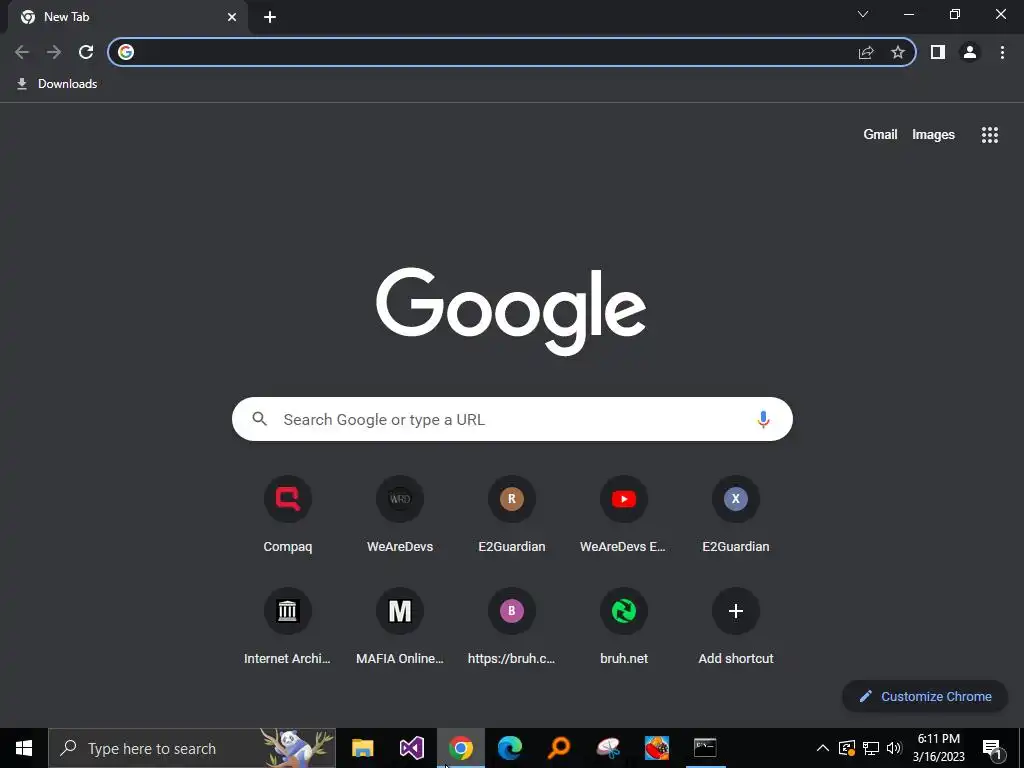The image size is (1024, 768).
Task: Open the Internet Archive shortcut
Action: (x=288, y=627)
